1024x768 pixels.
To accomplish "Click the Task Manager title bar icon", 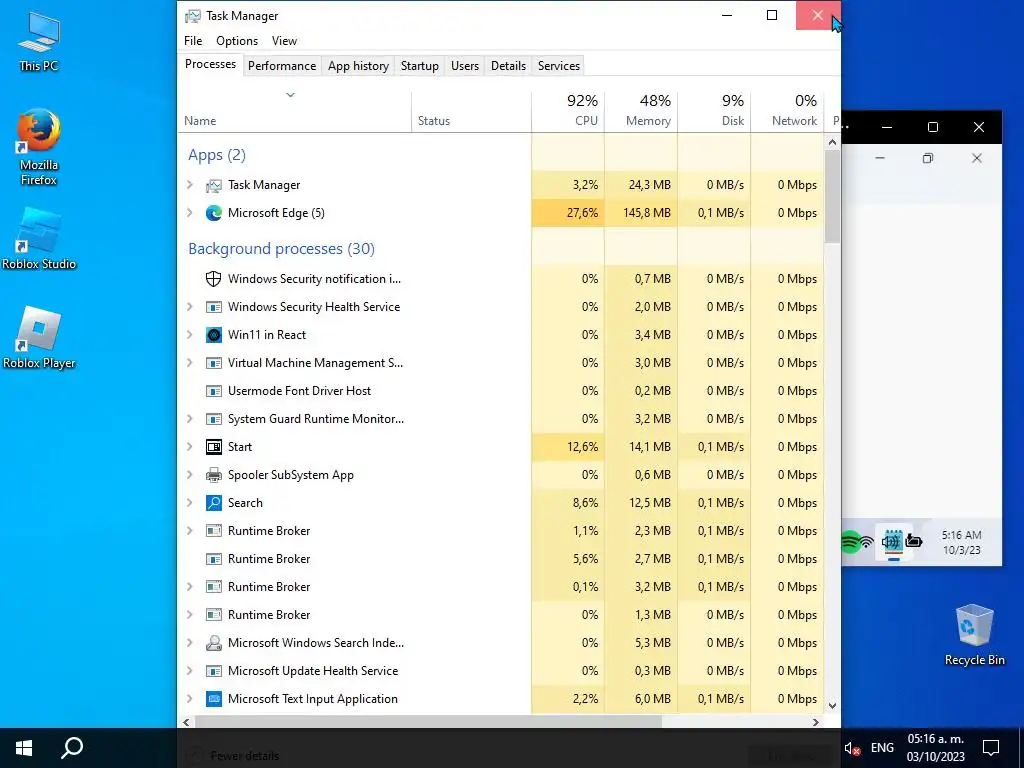I will coord(193,16).
